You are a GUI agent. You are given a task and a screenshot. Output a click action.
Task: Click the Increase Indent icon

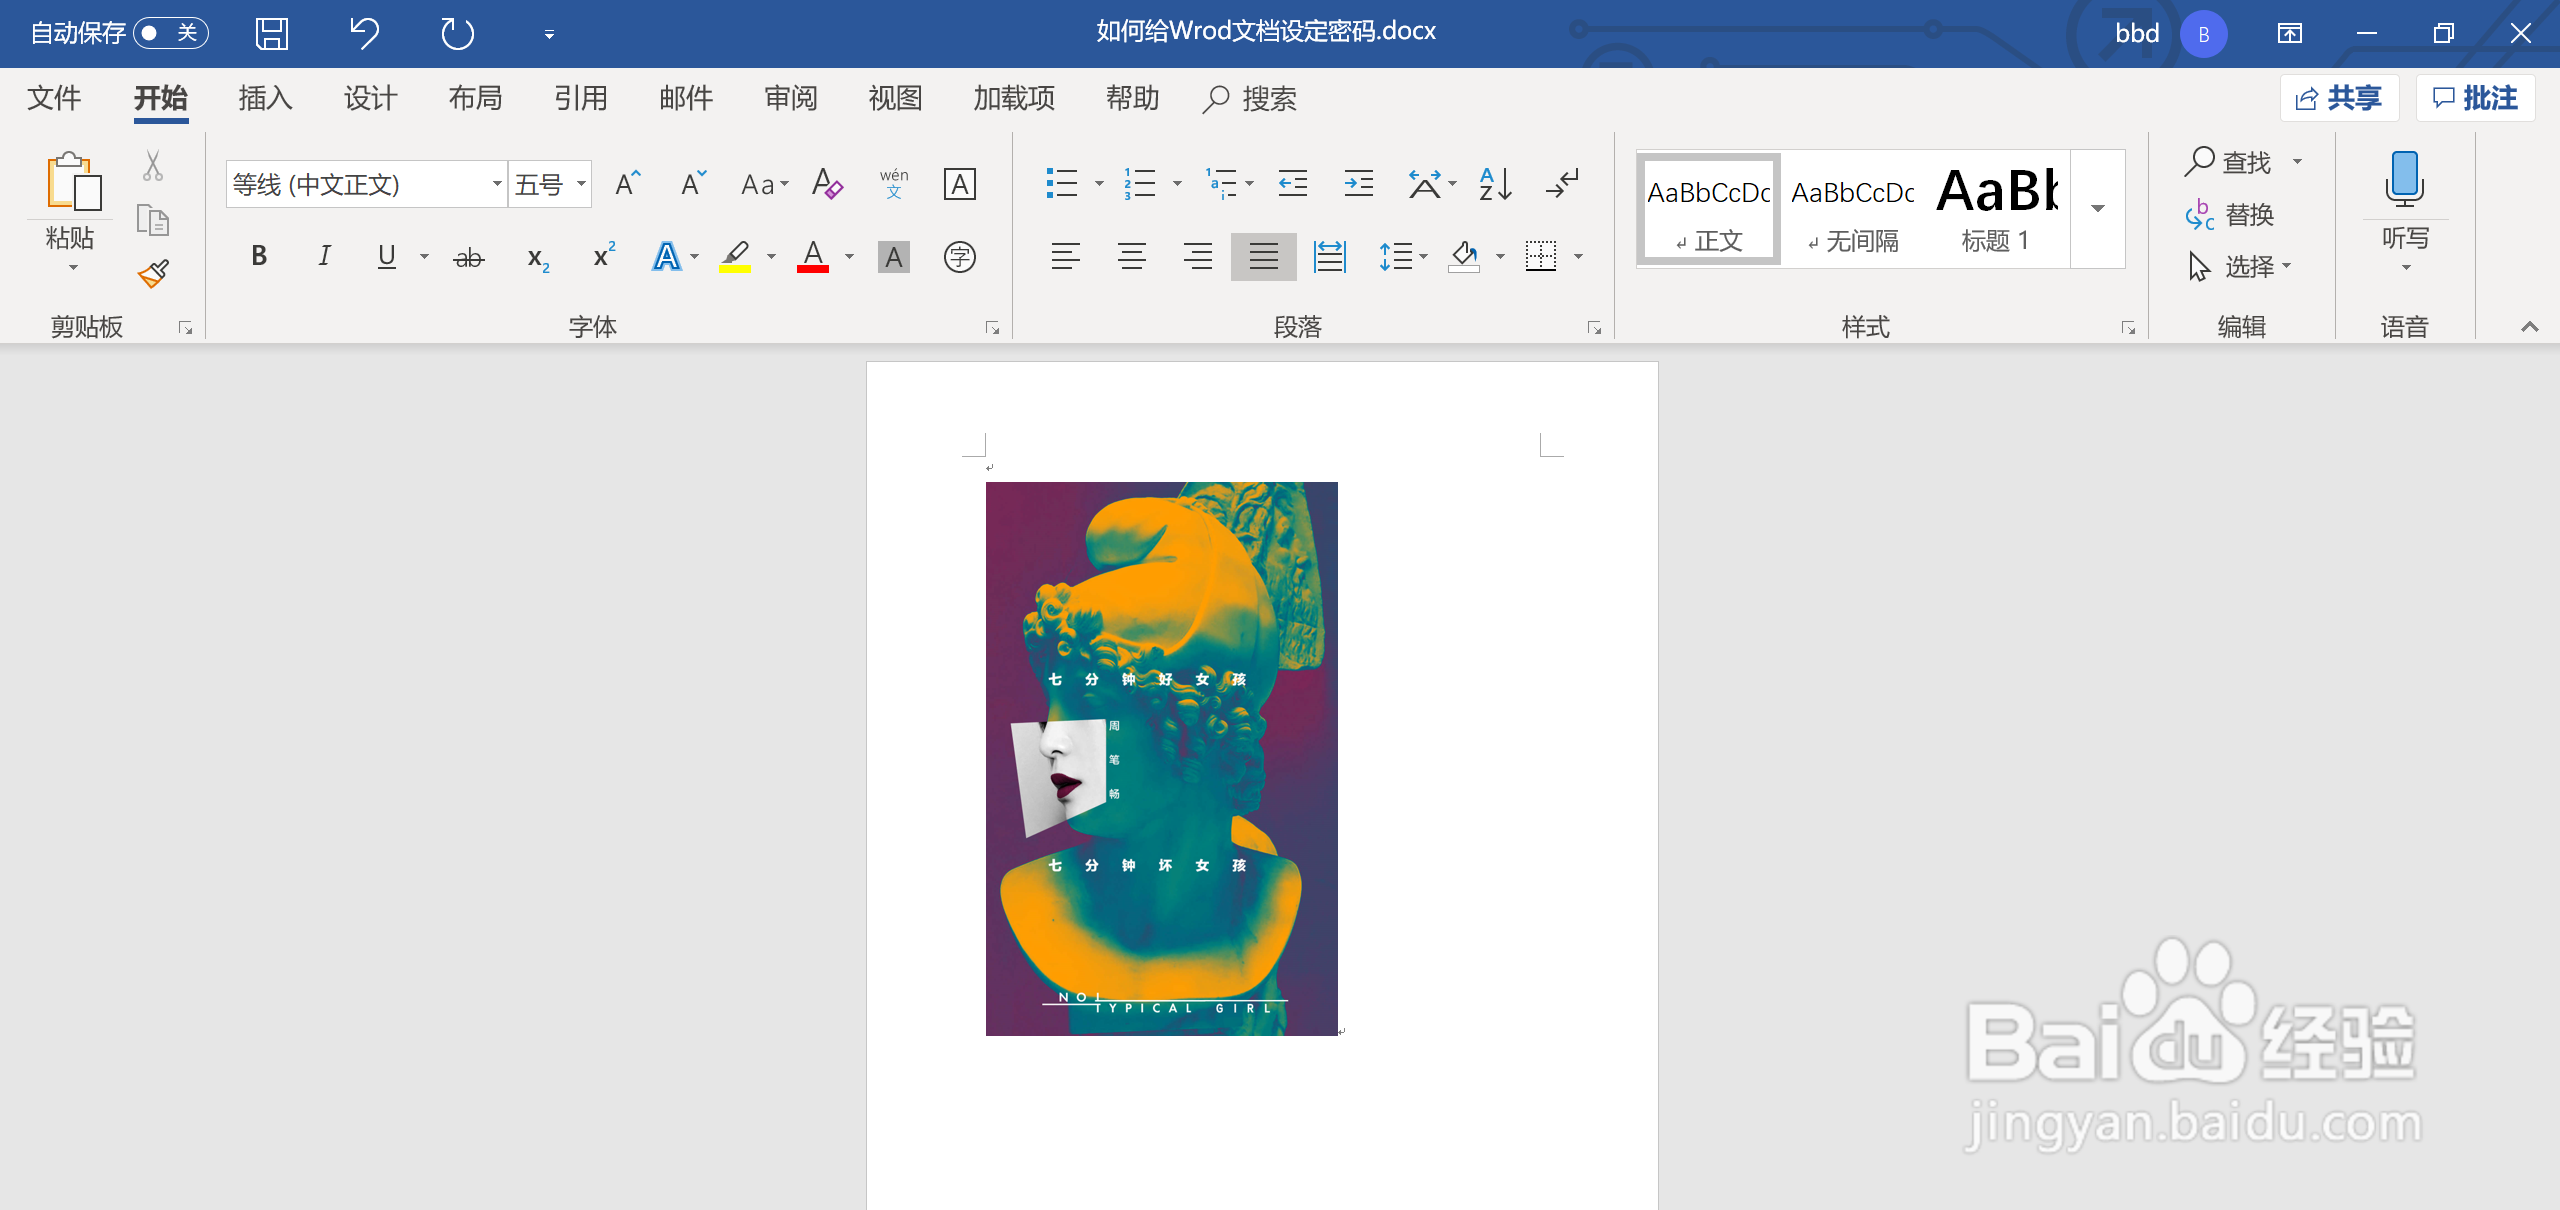point(1358,184)
